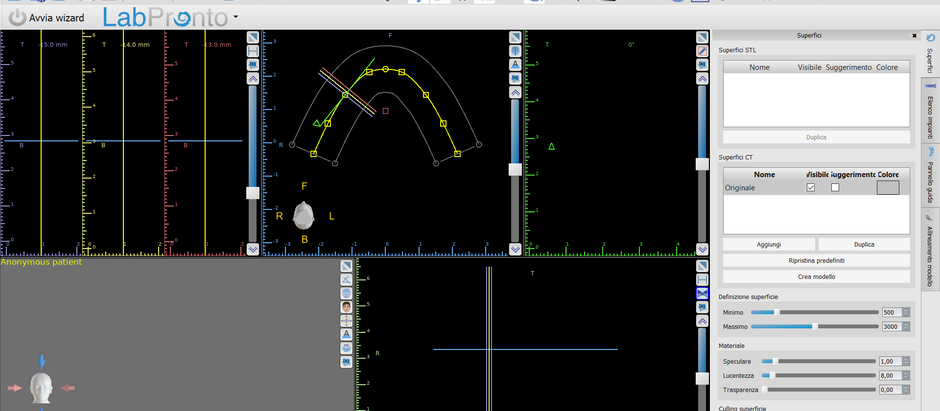The width and height of the screenshot is (940, 411).
Task: Click first diagonal-square icon of cross-section view strip
Action: 252,37
